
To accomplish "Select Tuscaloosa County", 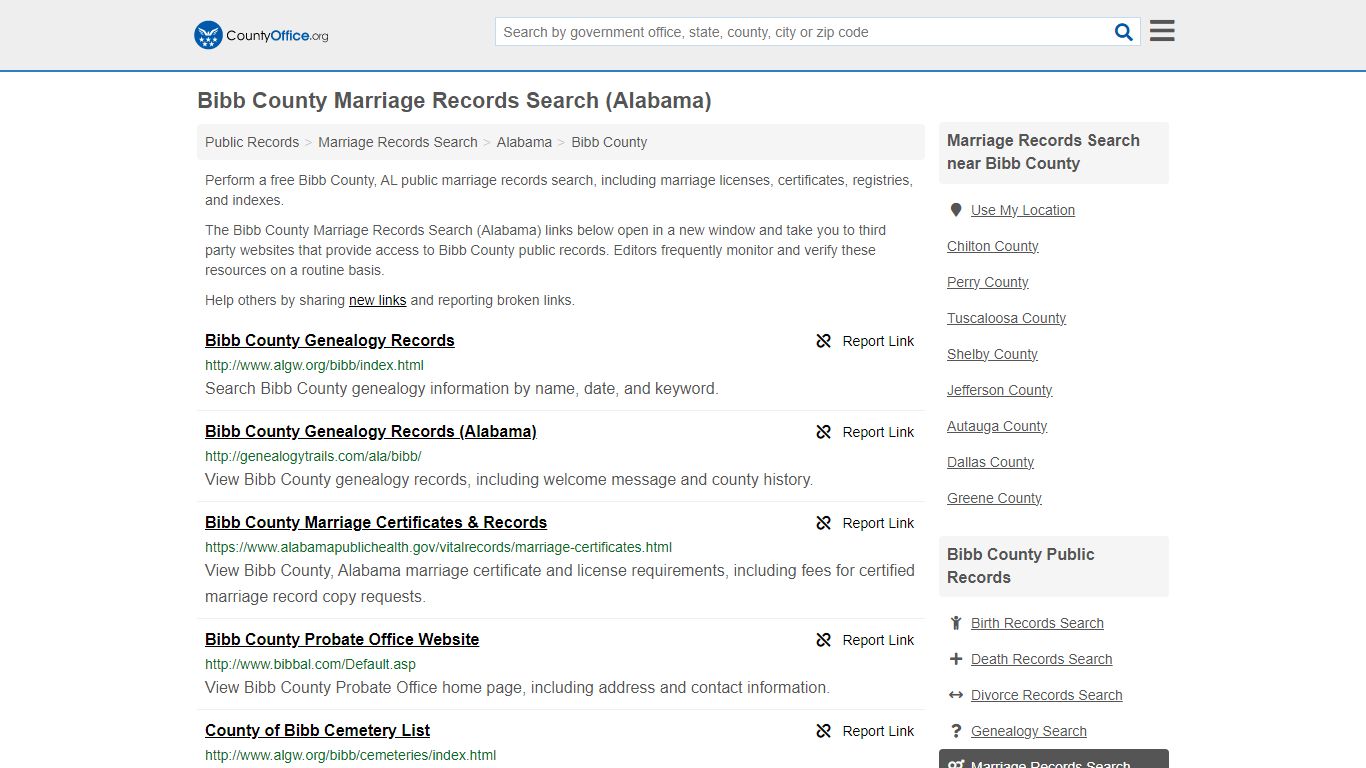I will [x=1007, y=318].
